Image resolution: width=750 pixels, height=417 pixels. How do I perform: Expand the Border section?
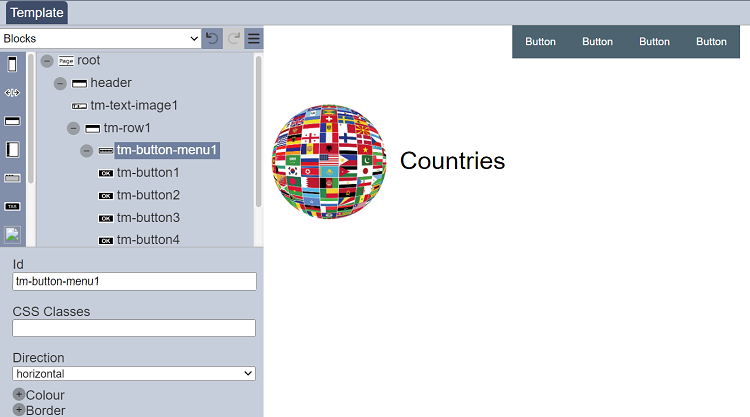[19, 410]
